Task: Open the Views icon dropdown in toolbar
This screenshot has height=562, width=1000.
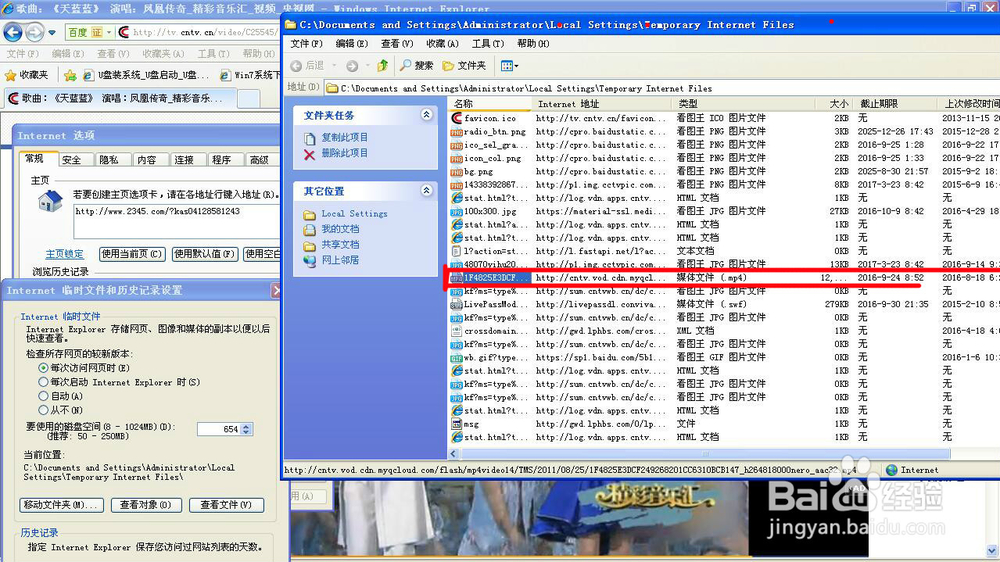Action: [x=509, y=66]
